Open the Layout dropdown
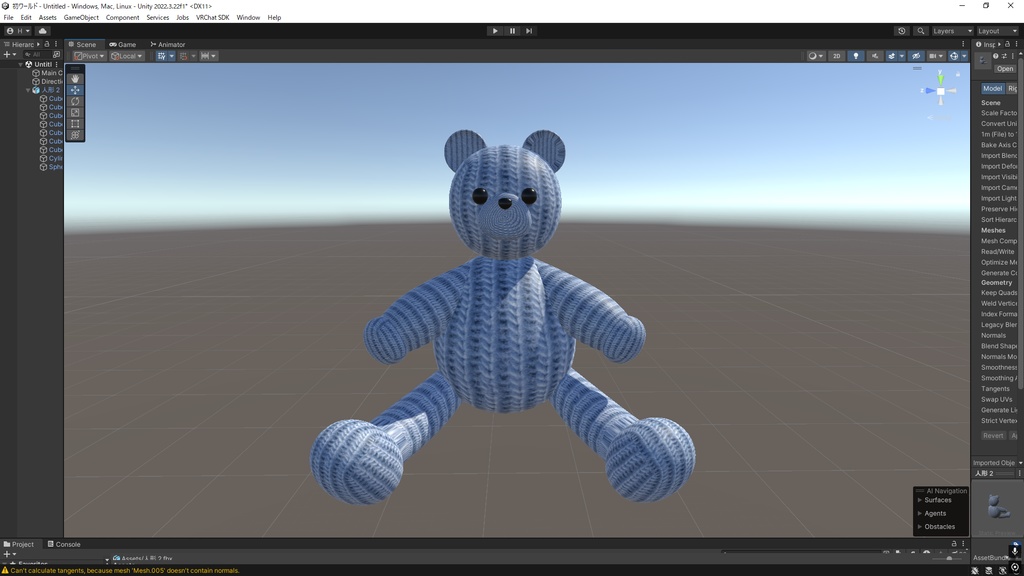Image resolution: width=1024 pixels, height=576 pixels. pyautogui.click(x=997, y=31)
